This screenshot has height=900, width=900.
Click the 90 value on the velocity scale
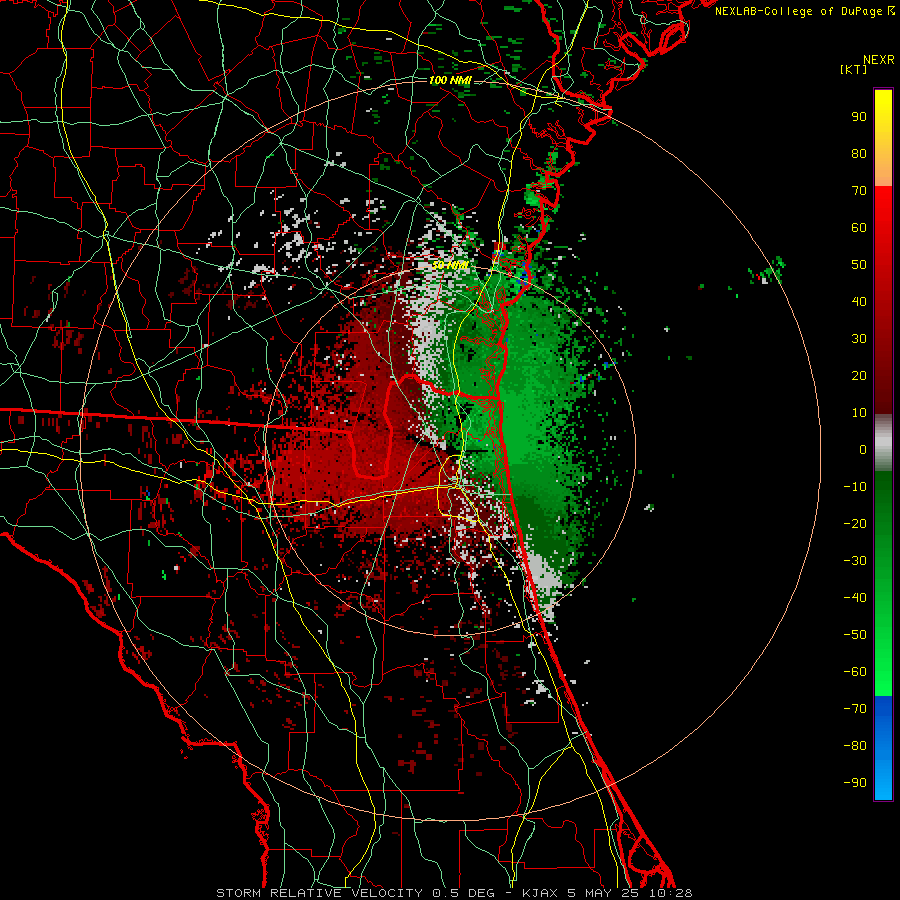(859, 117)
